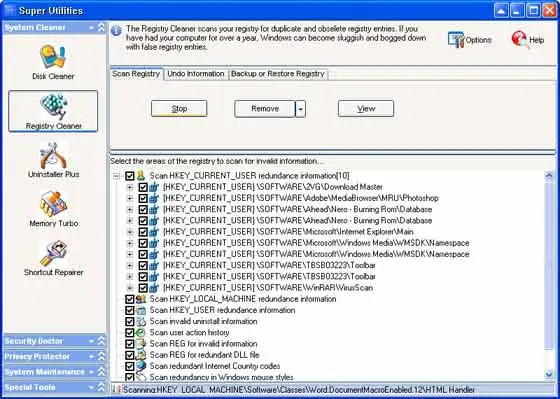This screenshot has height=399, width=560.
Task: Switch to the Undo Information tab
Action: (x=196, y=74)
